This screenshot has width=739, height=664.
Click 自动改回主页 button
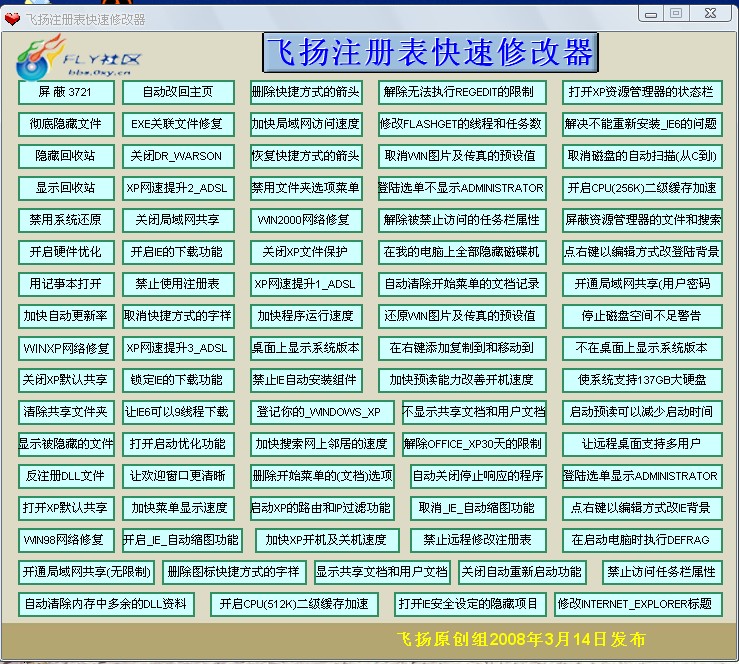tap(178, 92)
